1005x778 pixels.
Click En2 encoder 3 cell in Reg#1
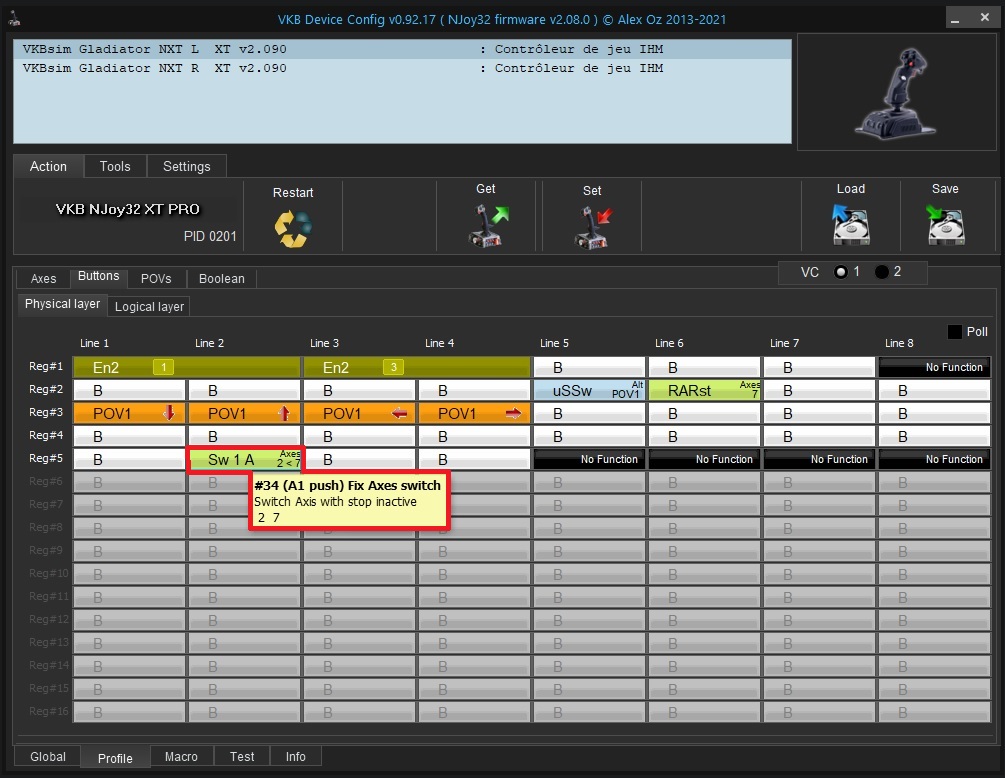417,367
